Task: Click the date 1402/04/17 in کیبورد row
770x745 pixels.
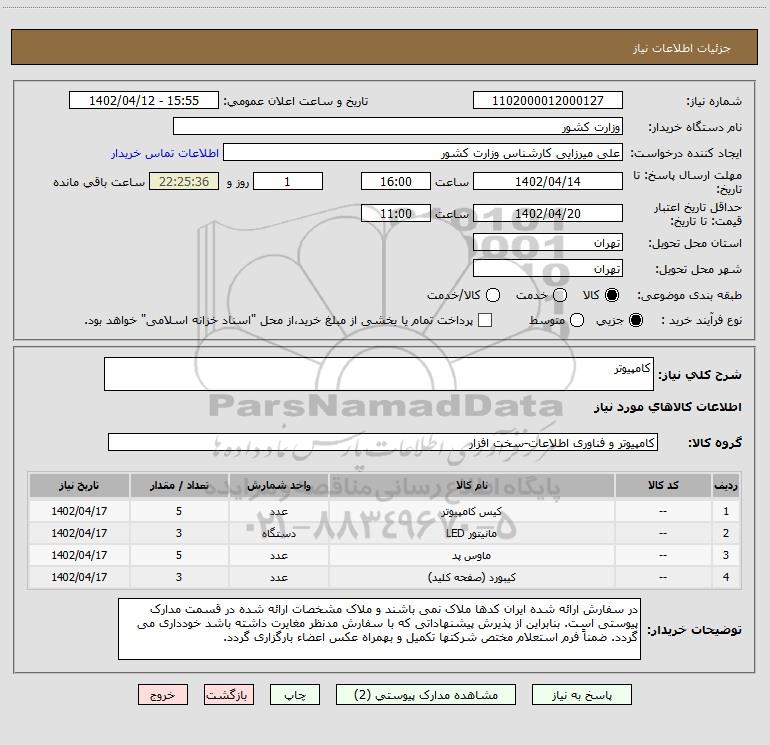Action: click(x=79, y=577)
